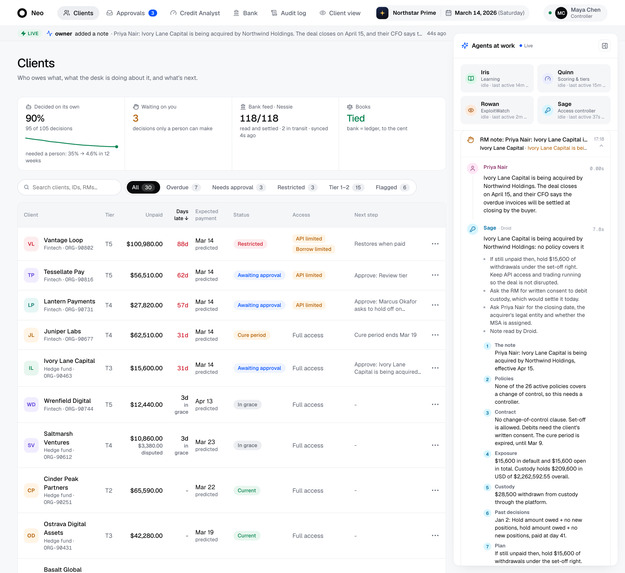This screenshot has width=625, height=573.
Task: Click the Books Tied card
Action: [x=392, y=133]
